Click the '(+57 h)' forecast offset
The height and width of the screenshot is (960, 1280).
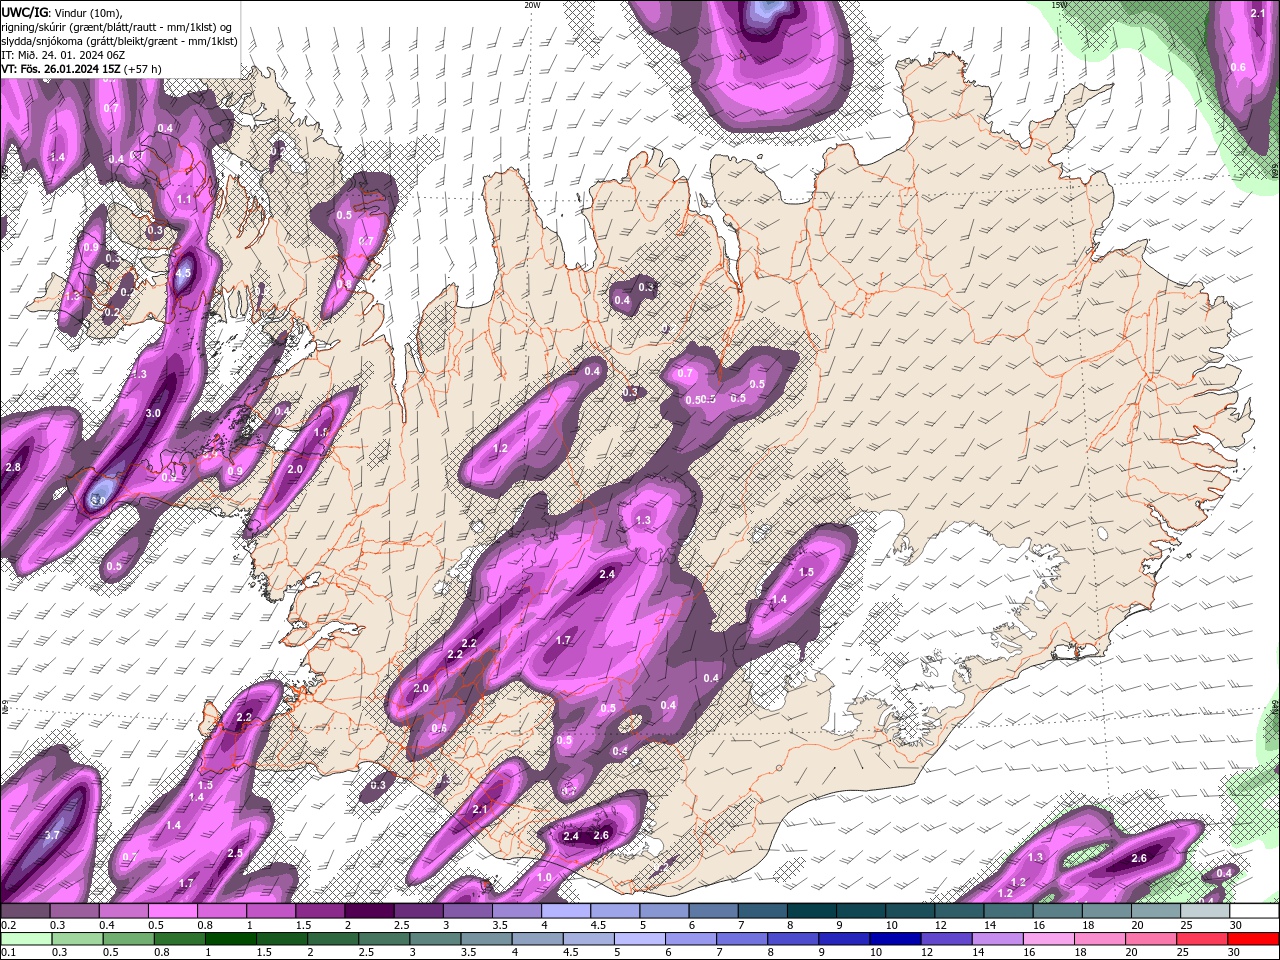(x=141, y=69)
